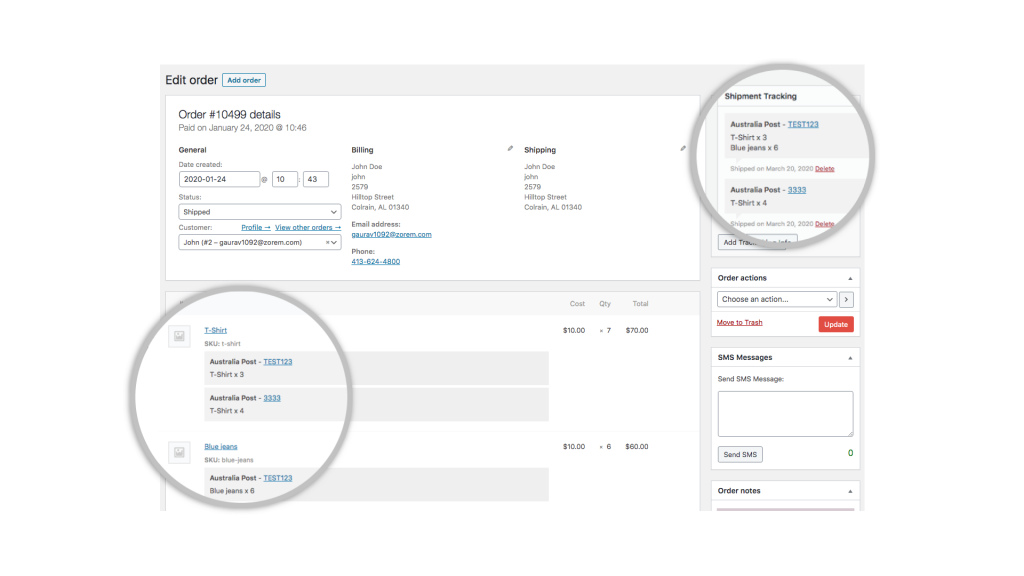Click SKU: t-shirt text

pyautogui.click(x=222, y=344)
